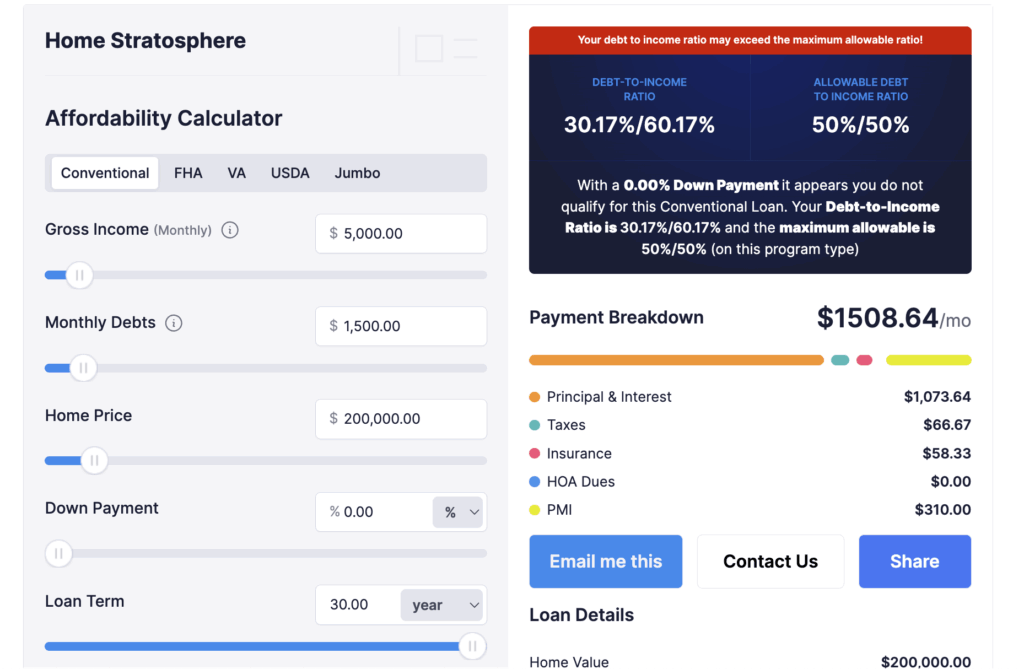1024x669 pixels.
Task: Click the Share button
Action: pyautogui.click(x=914, y=561)
